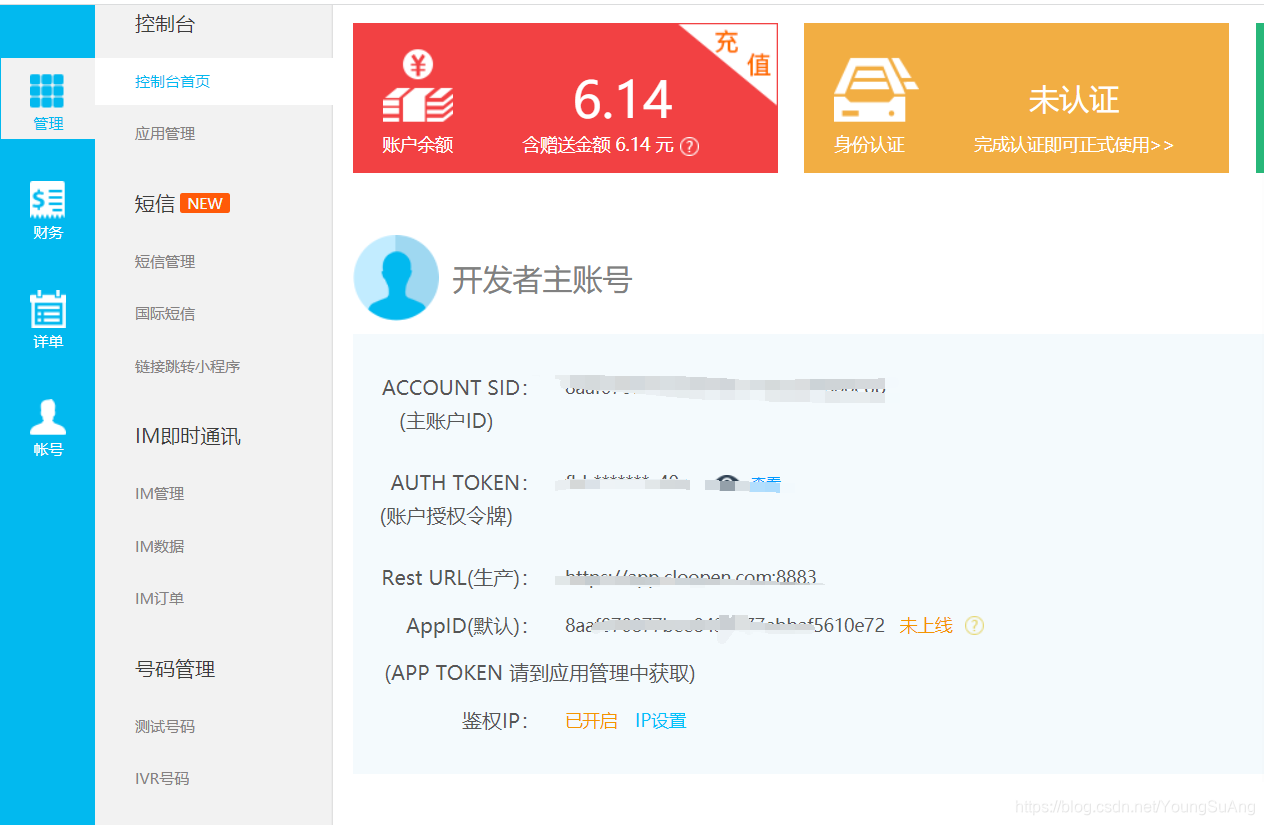Click the APP TOKEN 请到应用管理中获取 note

click(540, 673)
